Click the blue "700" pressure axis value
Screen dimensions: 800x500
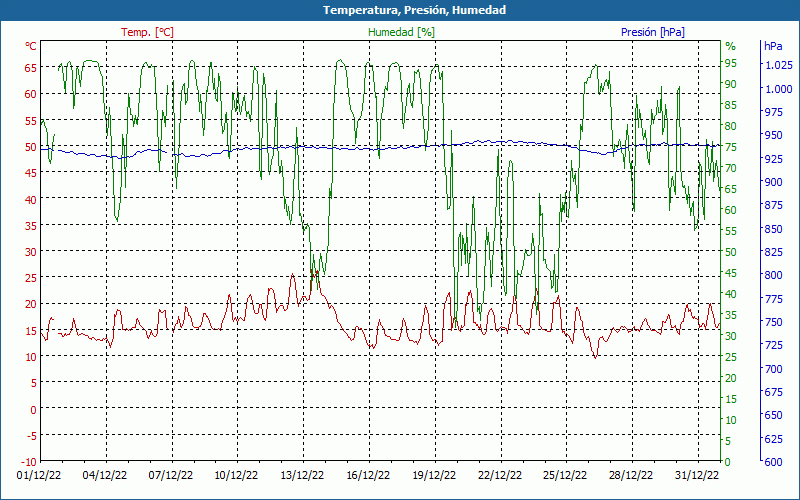774,368
